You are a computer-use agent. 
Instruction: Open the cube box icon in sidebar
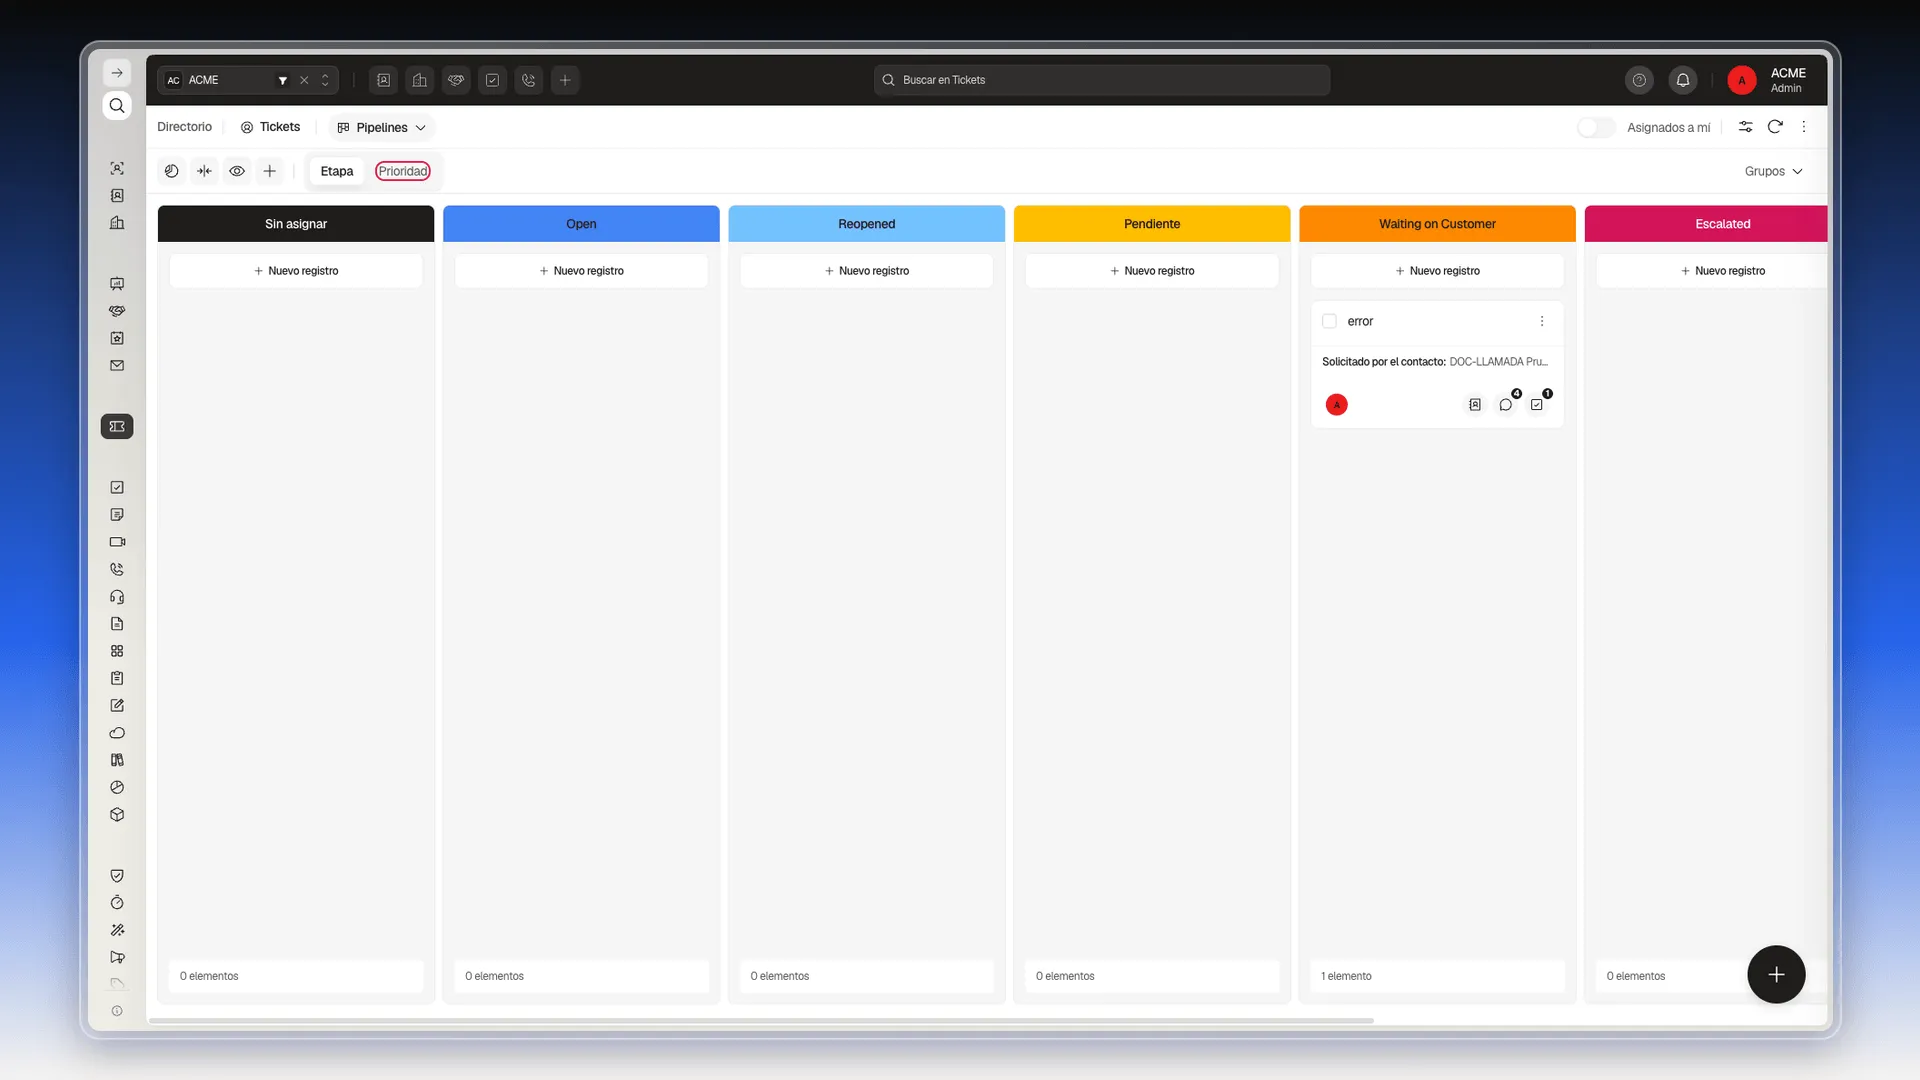tap(117, 815)
